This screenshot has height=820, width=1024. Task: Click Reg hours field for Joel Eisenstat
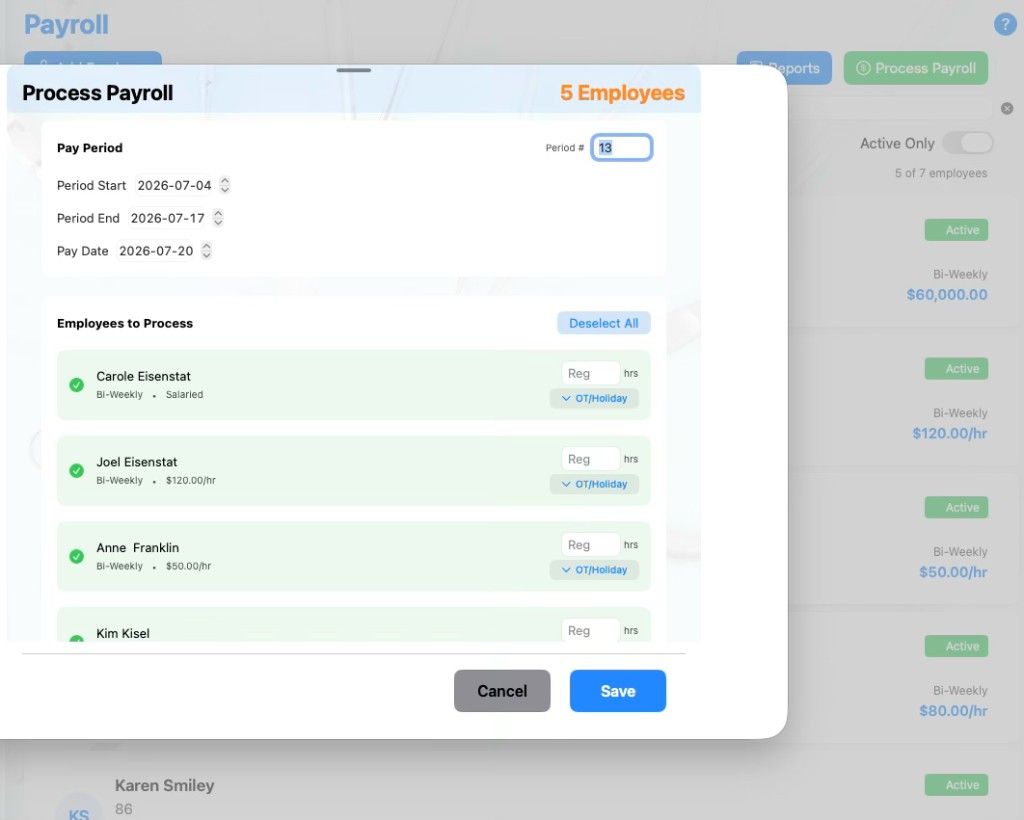tap(590, 459)
